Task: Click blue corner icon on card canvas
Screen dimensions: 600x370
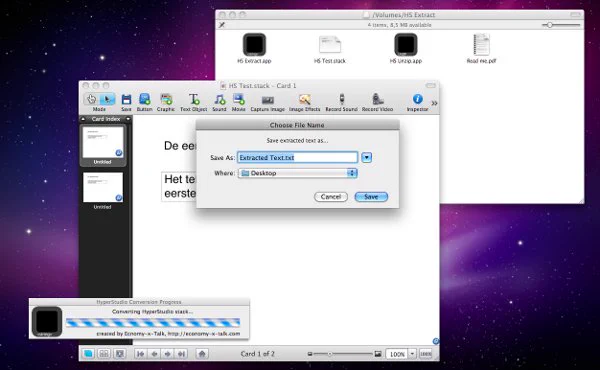Action: click(x=435, y=341)
